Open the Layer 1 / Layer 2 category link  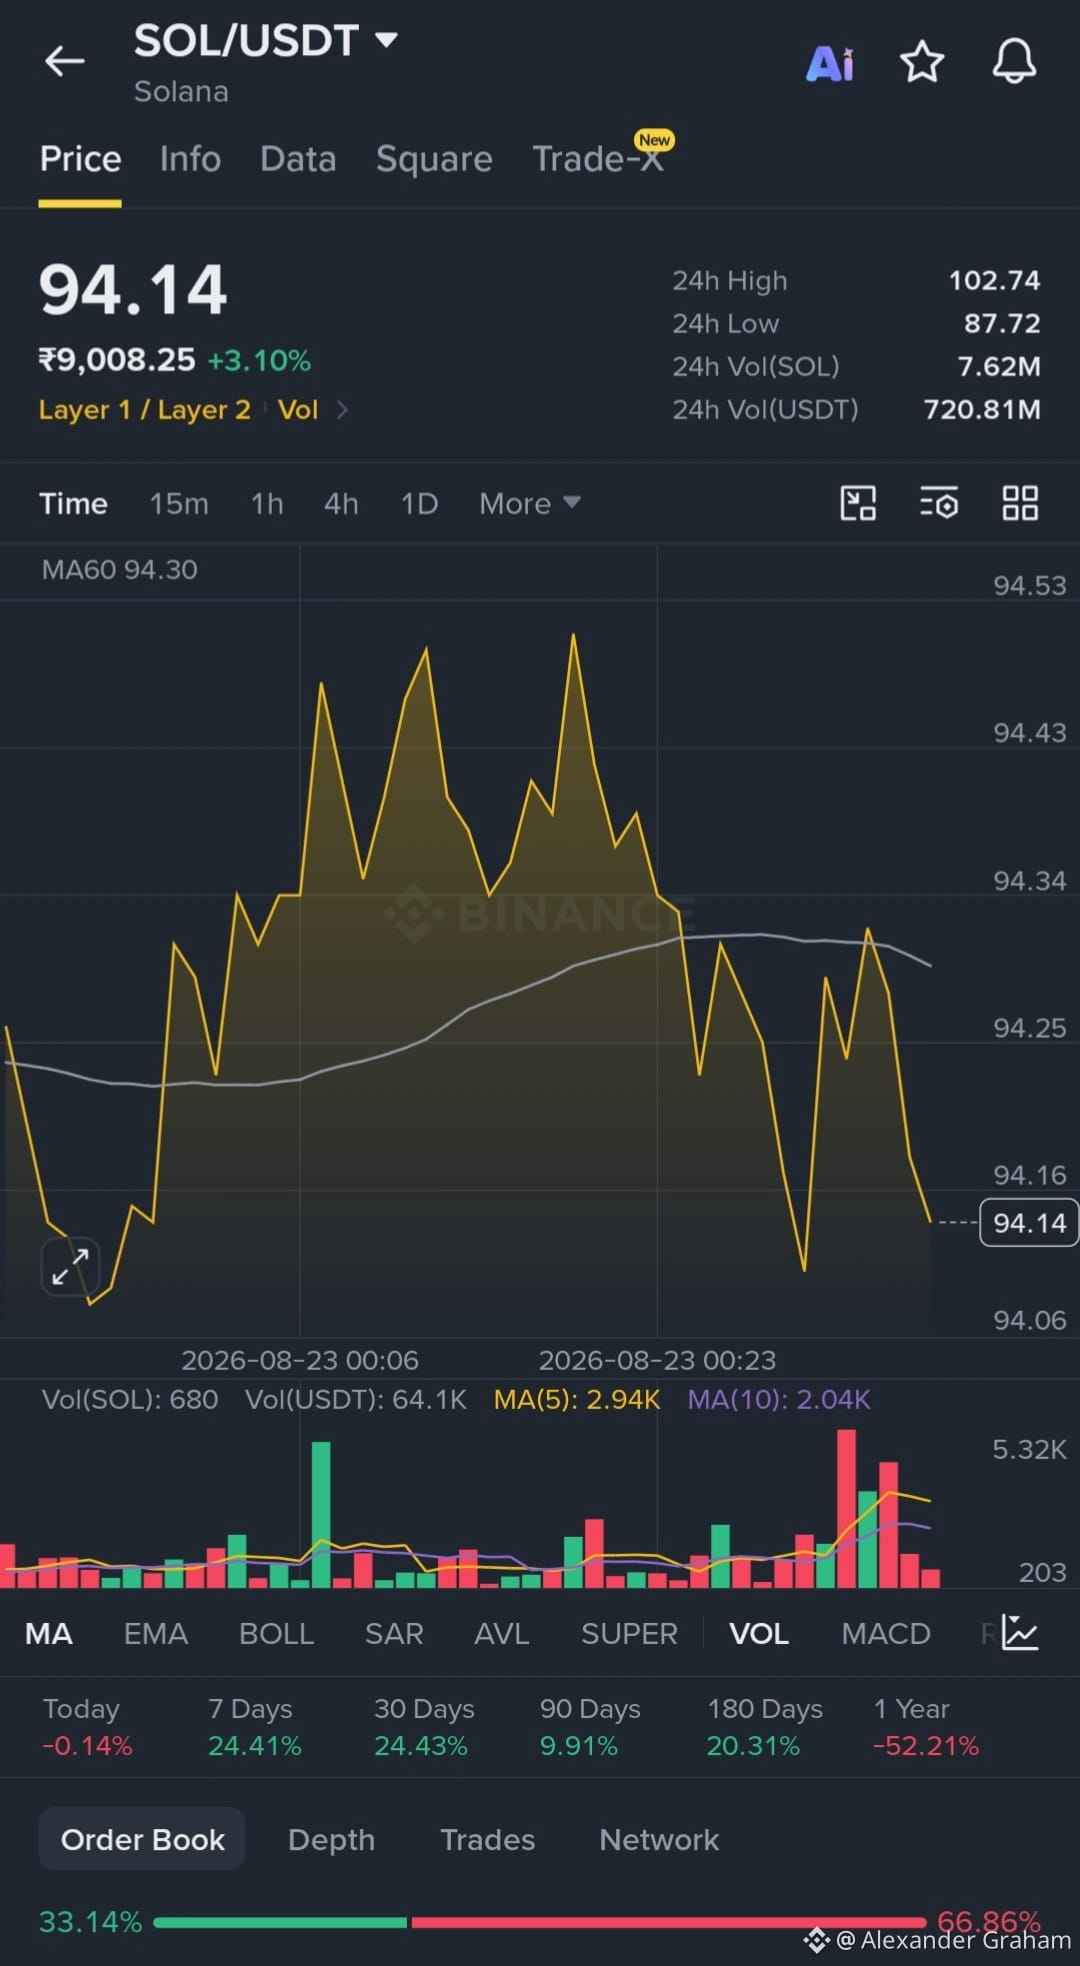(x=144, y=410)
